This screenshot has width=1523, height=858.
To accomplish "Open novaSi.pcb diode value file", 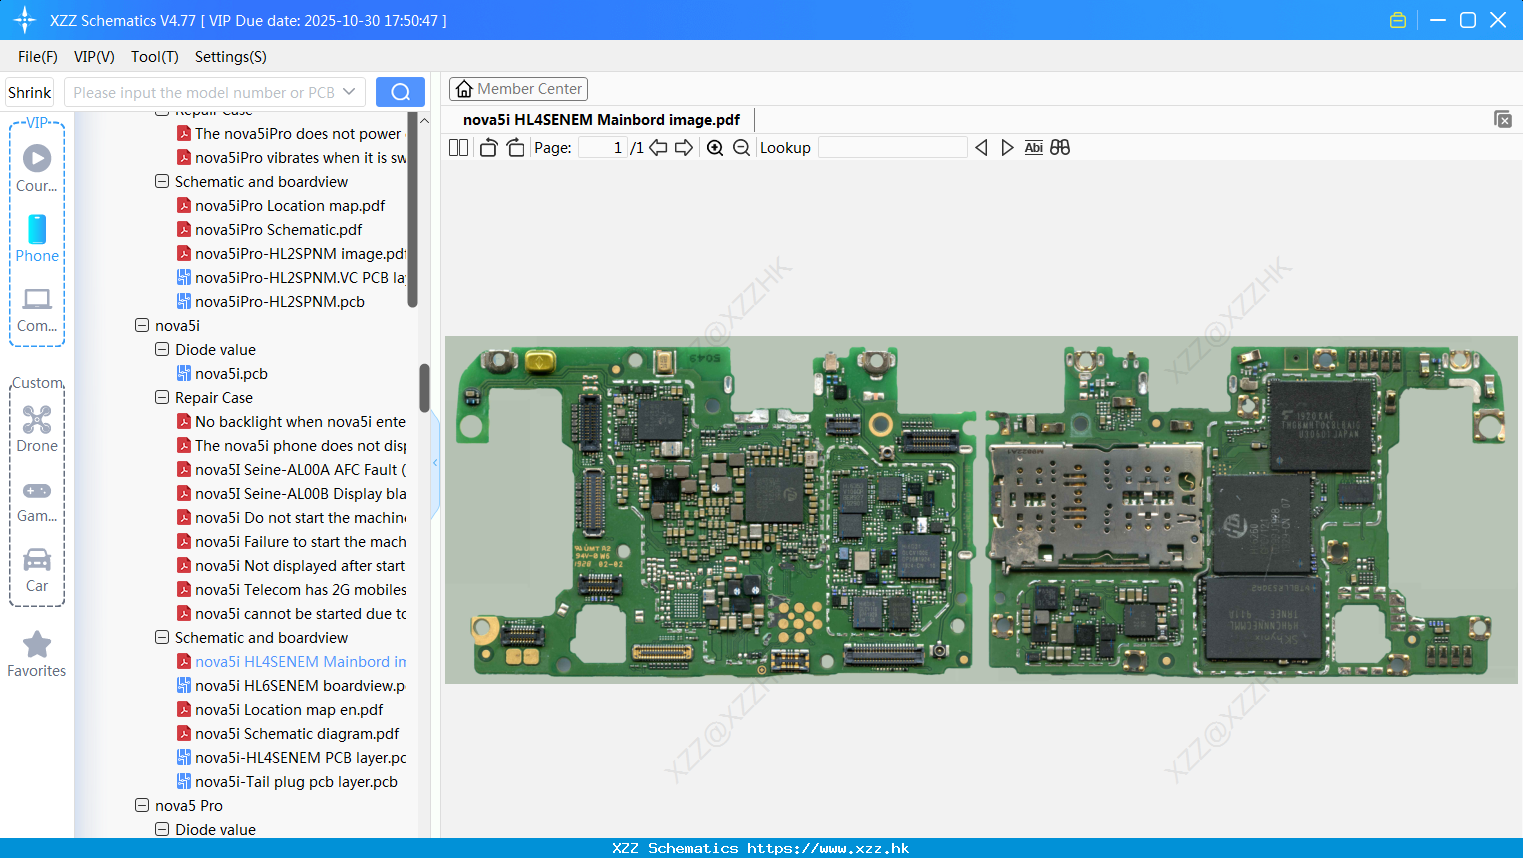I will pyautogui.click(x=231, y=374).
